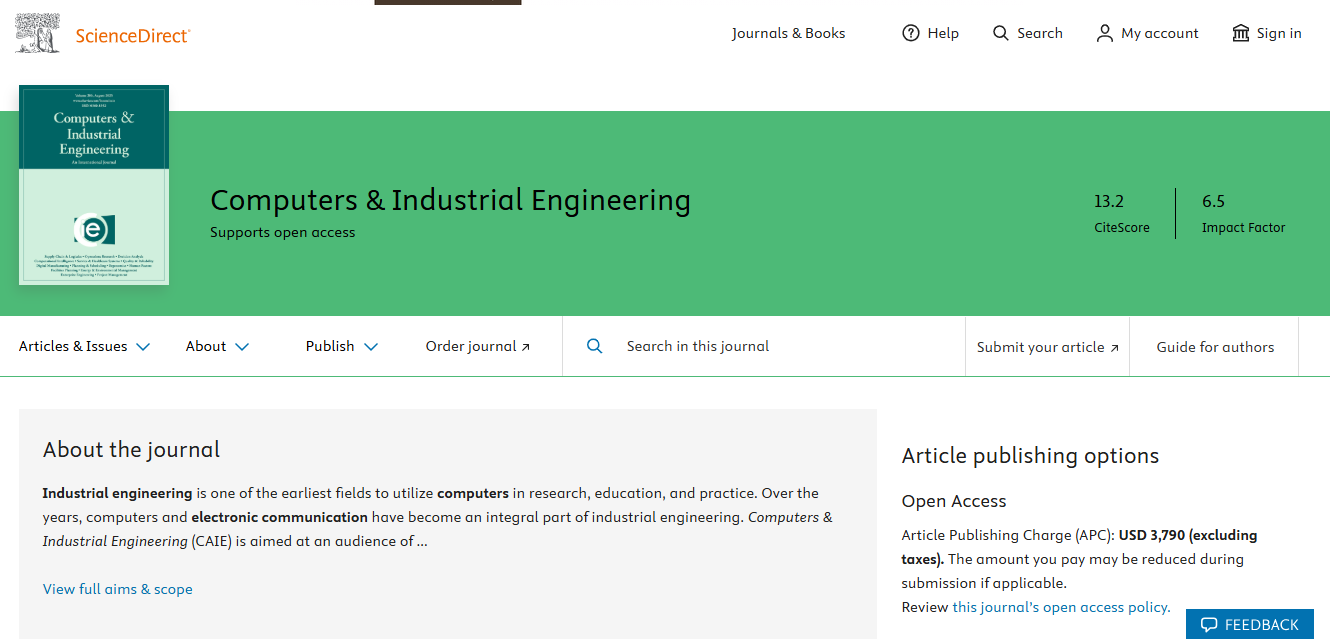1330x639 pixels.
Task: Select the Sign in link
Action: pos(1279,33)
